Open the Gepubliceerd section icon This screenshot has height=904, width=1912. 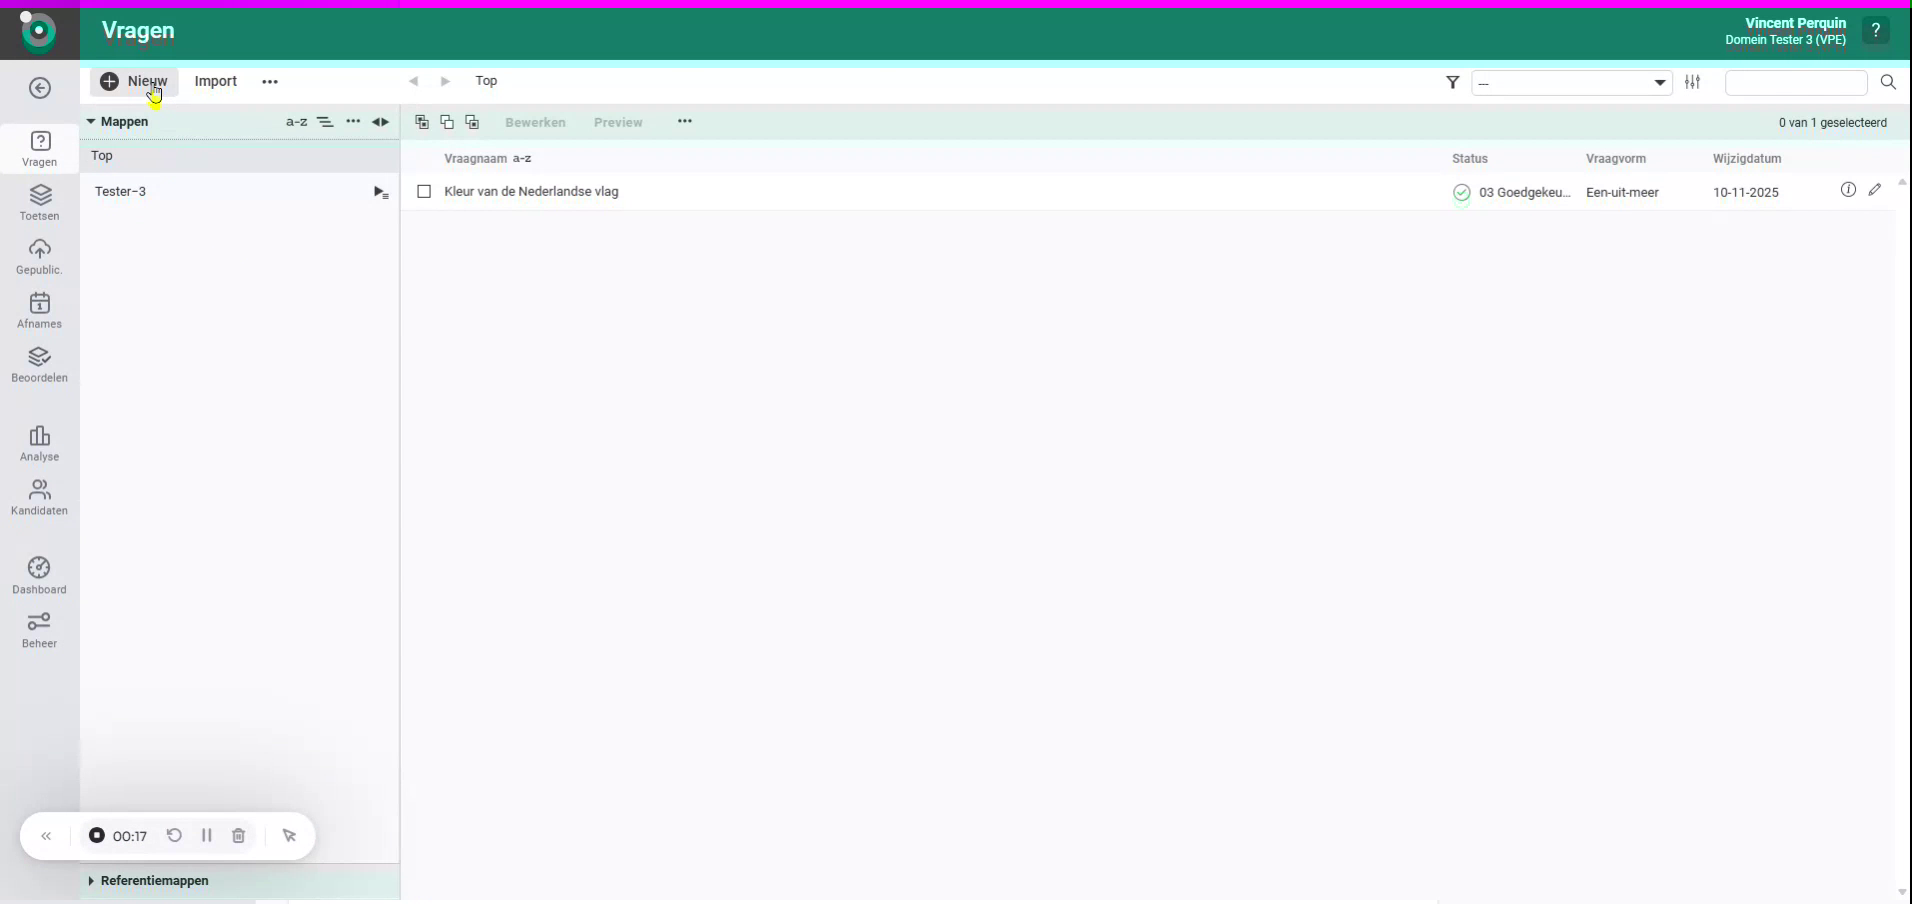39,256
